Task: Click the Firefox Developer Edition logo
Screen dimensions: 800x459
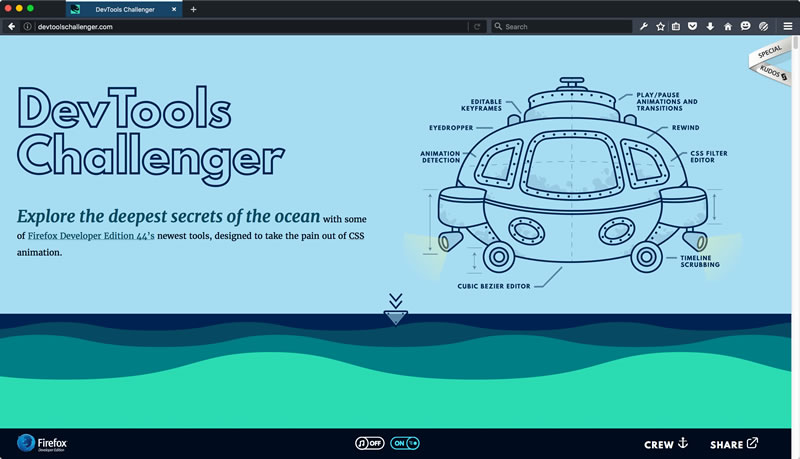Action: 42,443
